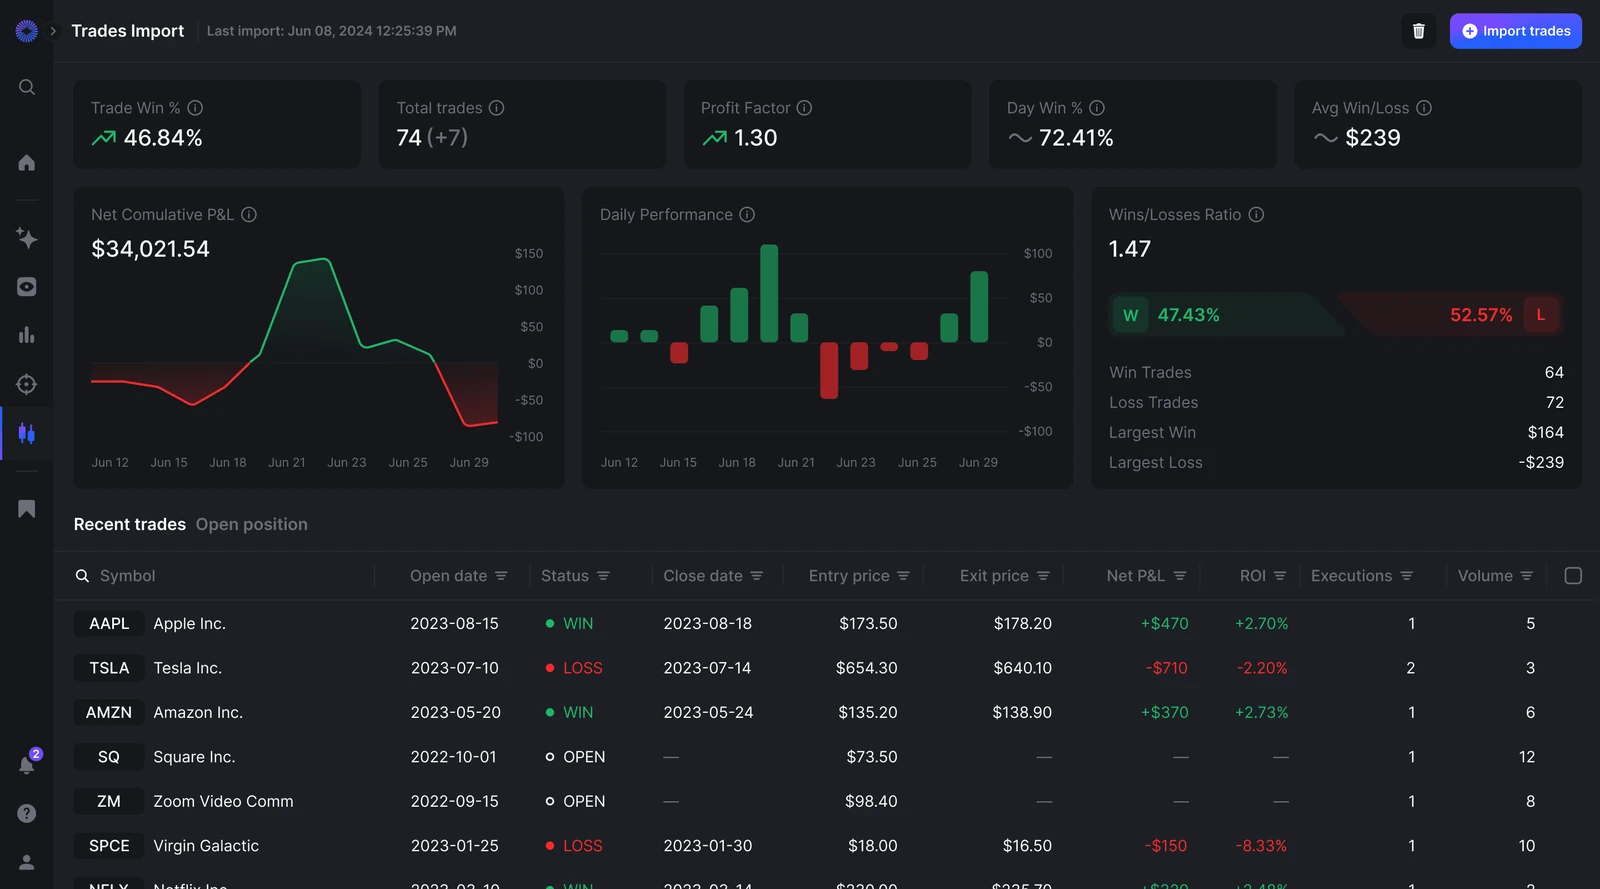This screenshot has height=889, width=1600.
Task: Open notifications bell with badge 2
Action: coord(28,763)
